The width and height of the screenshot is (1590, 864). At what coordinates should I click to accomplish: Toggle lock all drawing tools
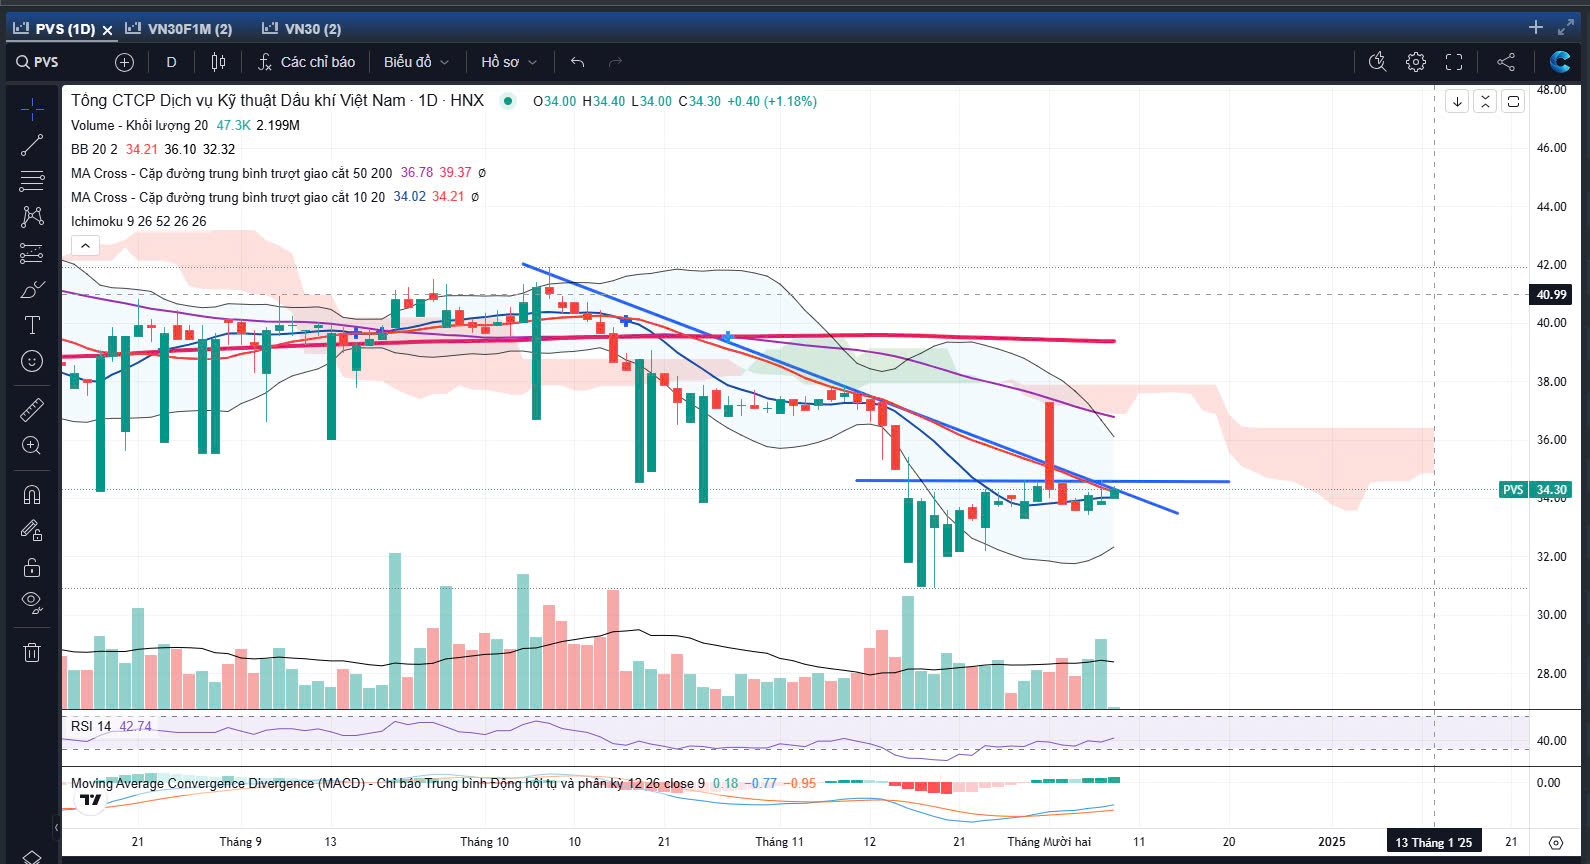pos(32,567)
